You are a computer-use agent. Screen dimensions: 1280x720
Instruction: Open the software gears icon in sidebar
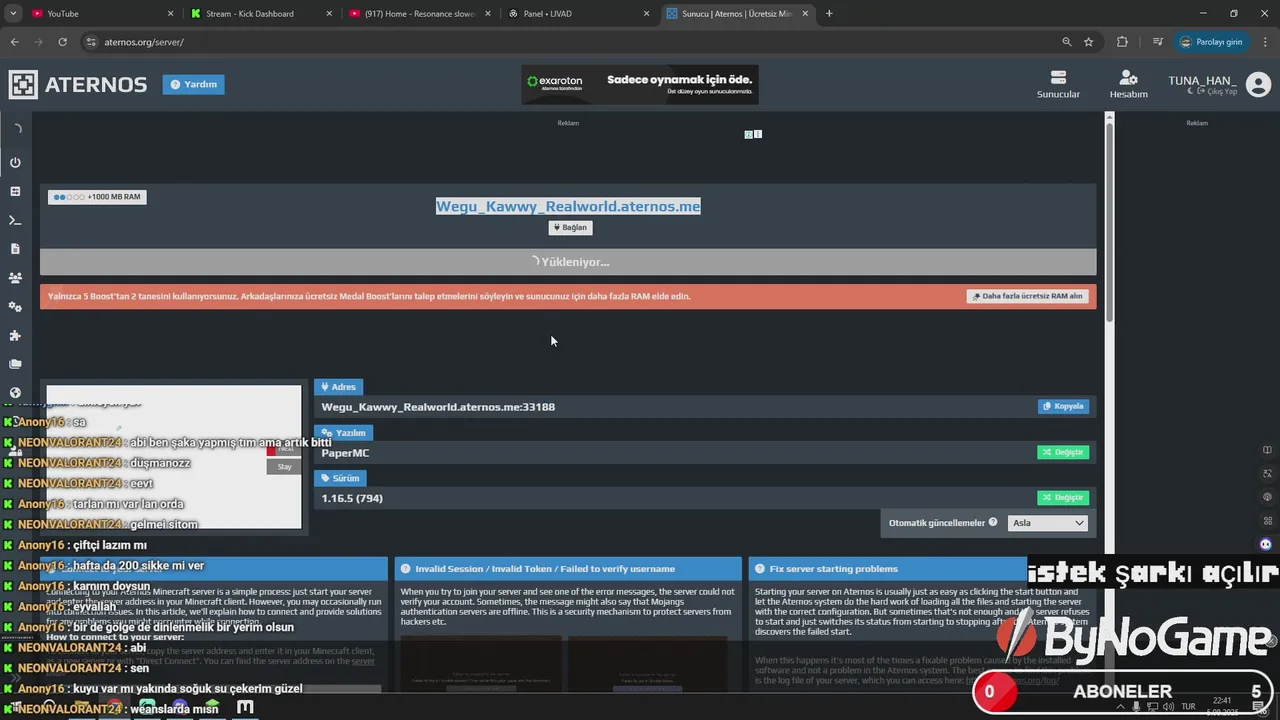pyautogui.click(x=15, y=307)
